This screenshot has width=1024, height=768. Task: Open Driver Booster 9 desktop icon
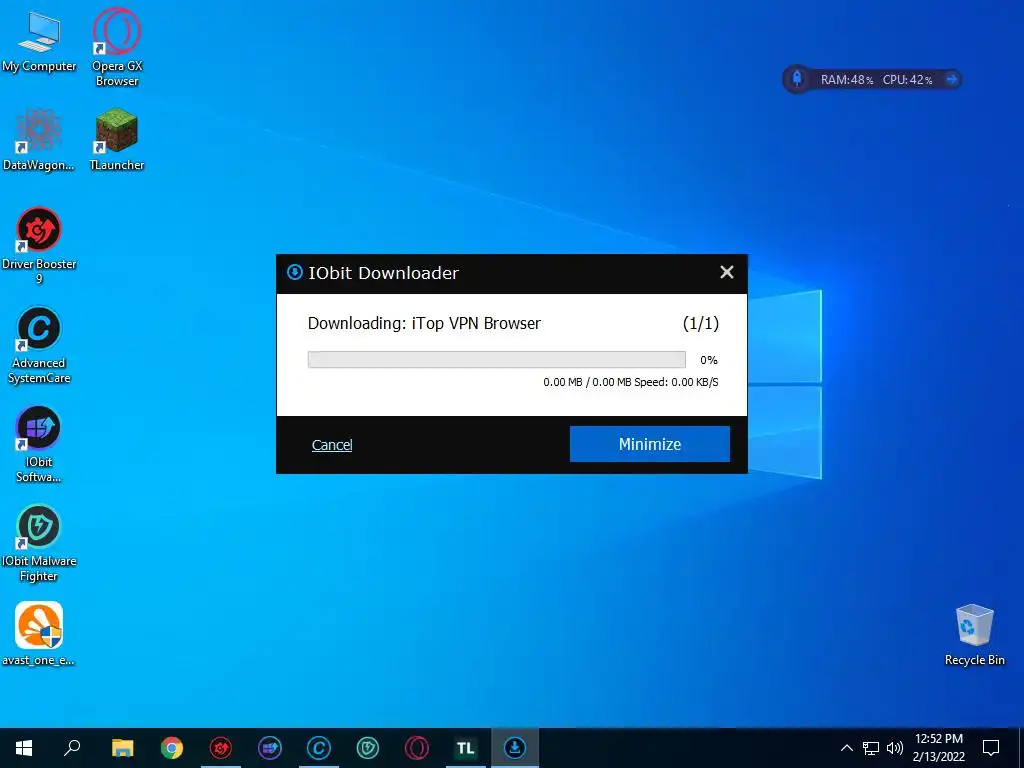point(39,246)
